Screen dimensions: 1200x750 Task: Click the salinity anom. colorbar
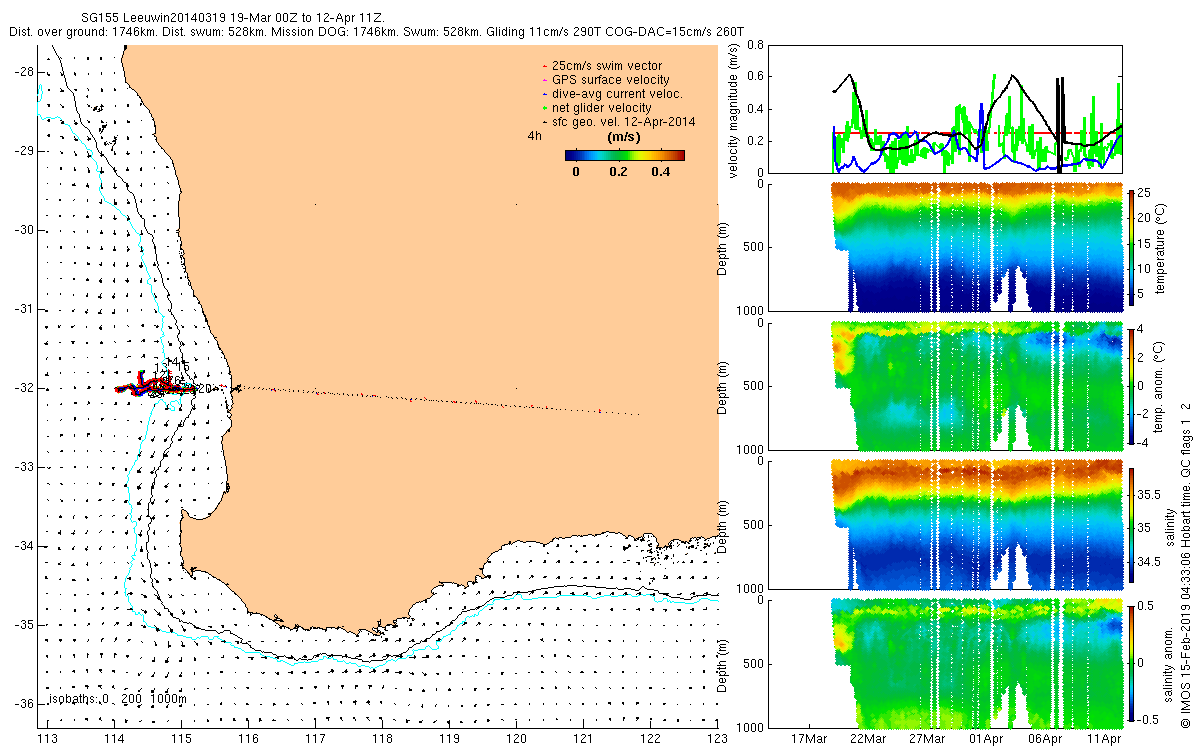(1131, 663)
